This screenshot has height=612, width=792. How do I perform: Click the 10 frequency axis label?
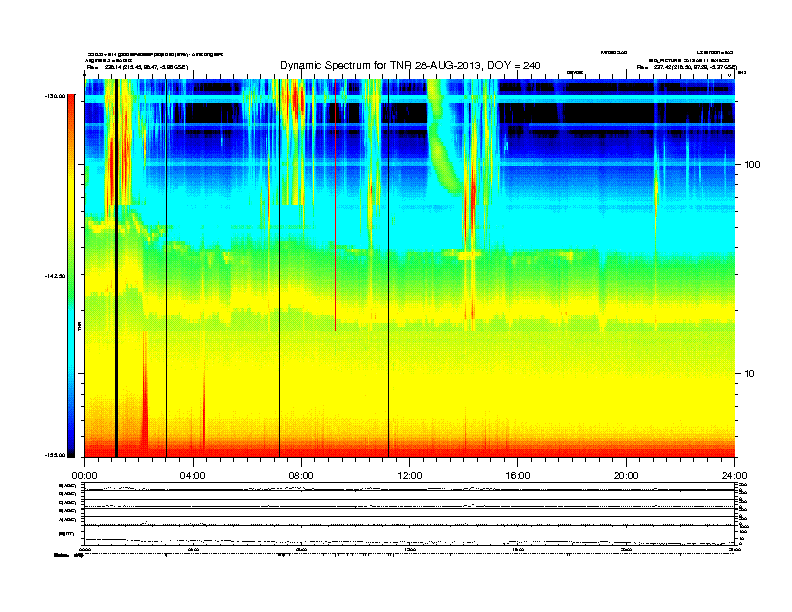coord(750,374)
